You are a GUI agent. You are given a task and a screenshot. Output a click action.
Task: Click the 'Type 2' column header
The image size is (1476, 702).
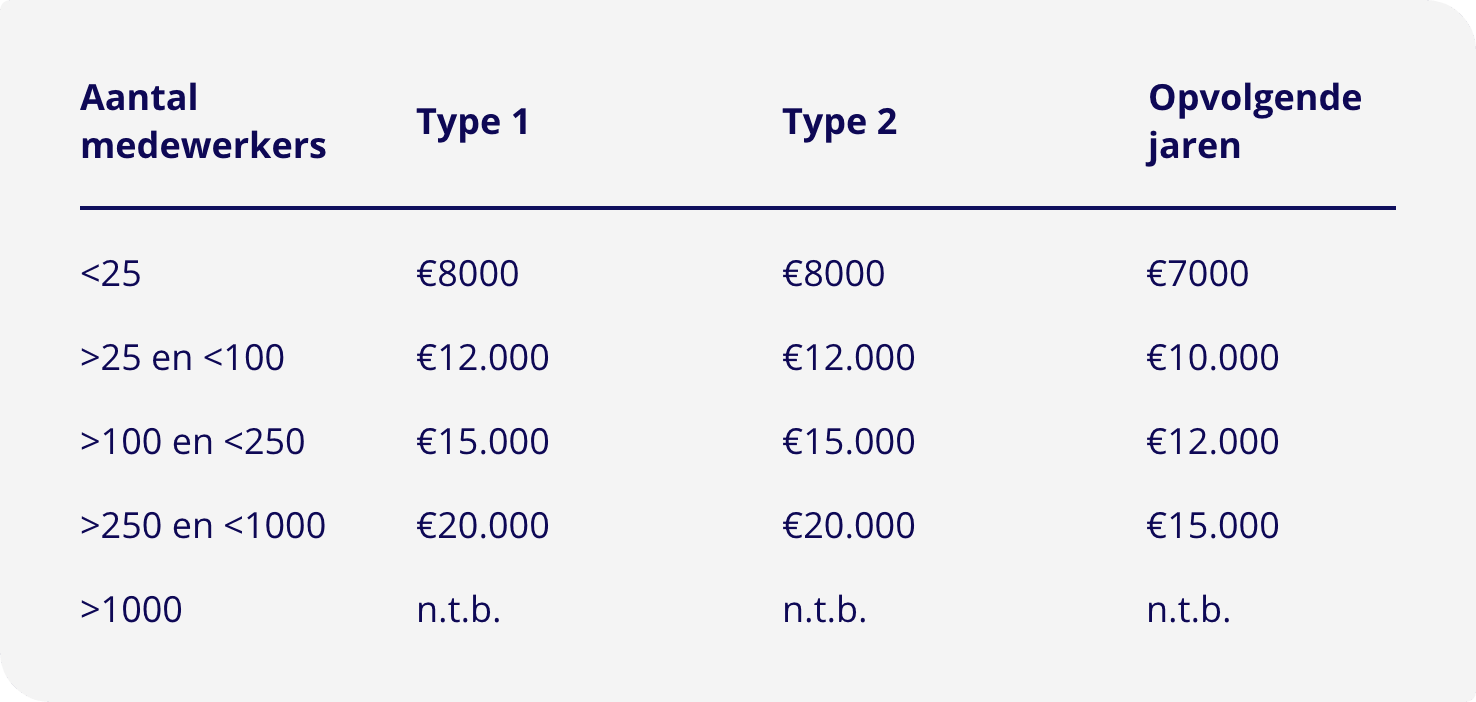839,122
